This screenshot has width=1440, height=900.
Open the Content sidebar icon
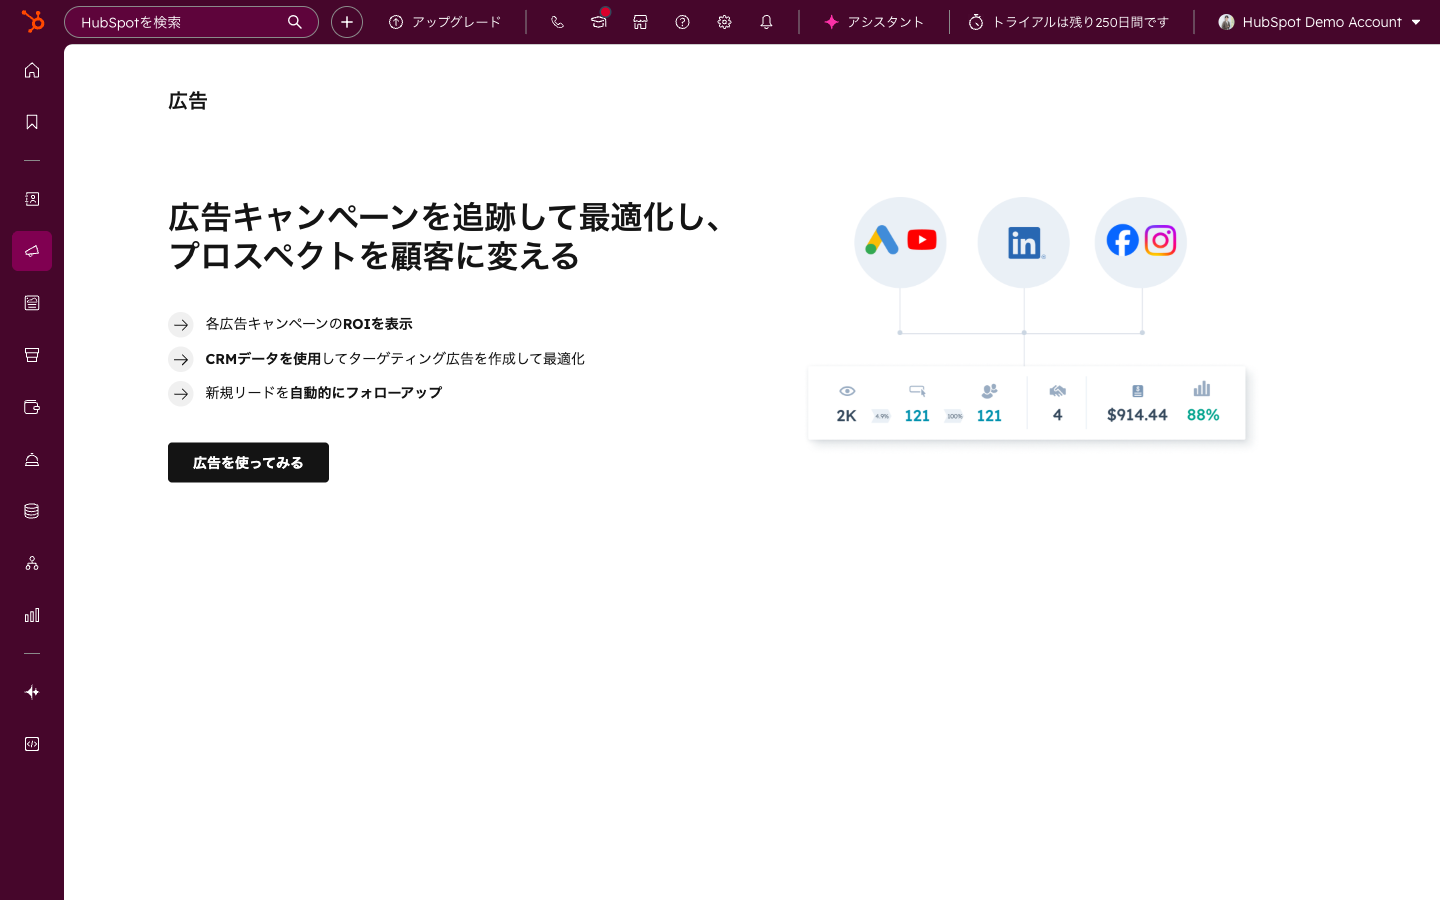(x=32, y=303)
